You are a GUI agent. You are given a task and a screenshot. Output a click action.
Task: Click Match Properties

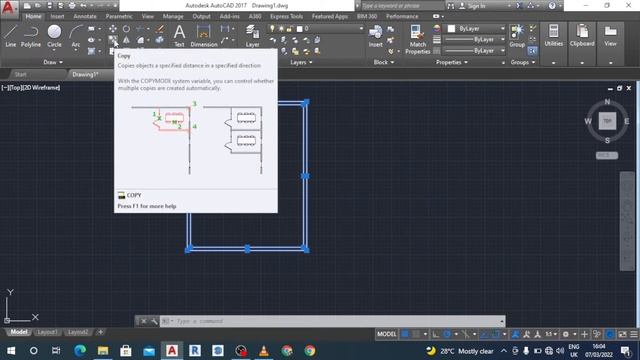(x=418, y=39)
